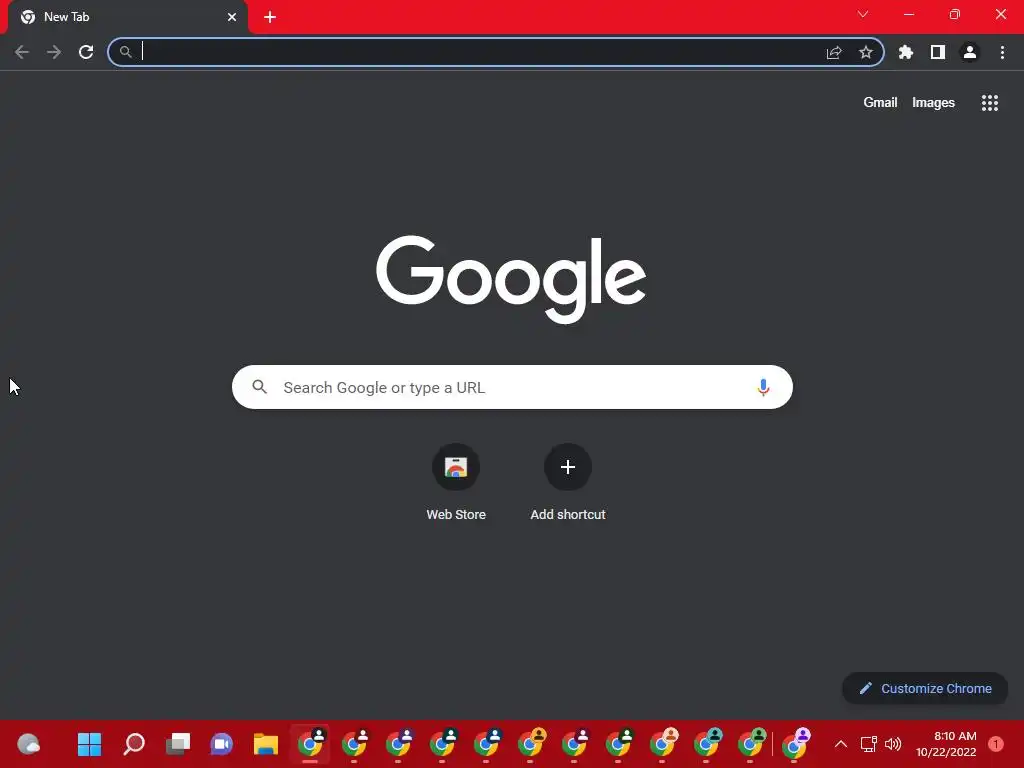Go forward using the forward arrow

[x=54, y=52]
